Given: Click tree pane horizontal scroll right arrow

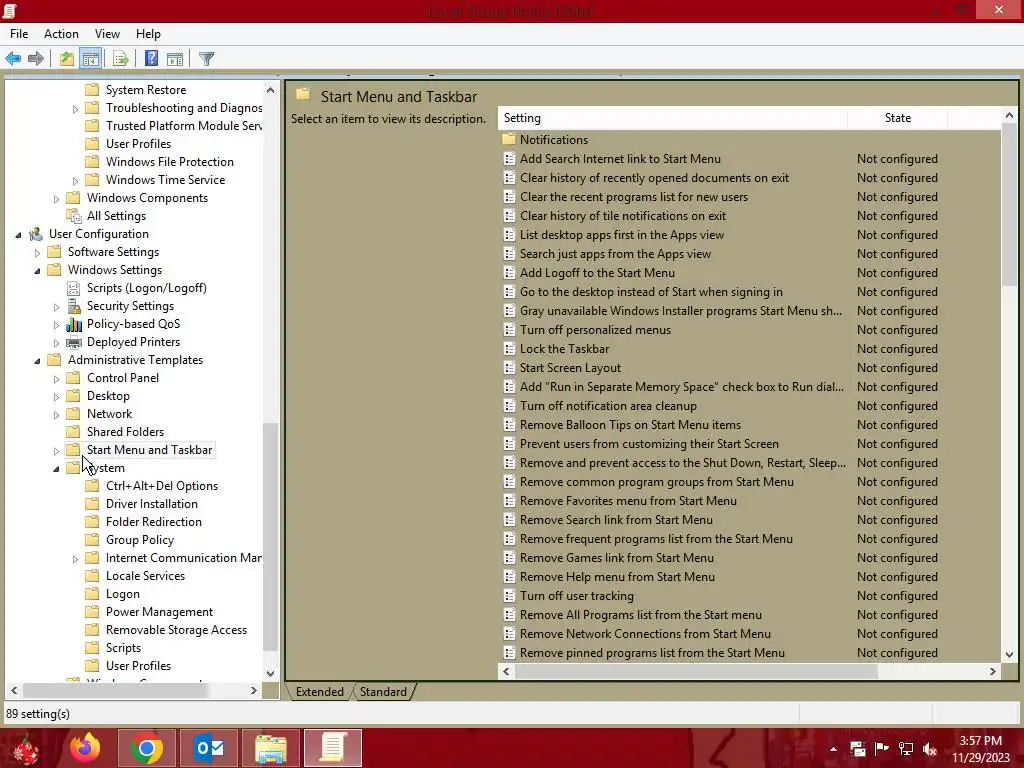Looking at the screenshot, I should [x=254, y=690].
